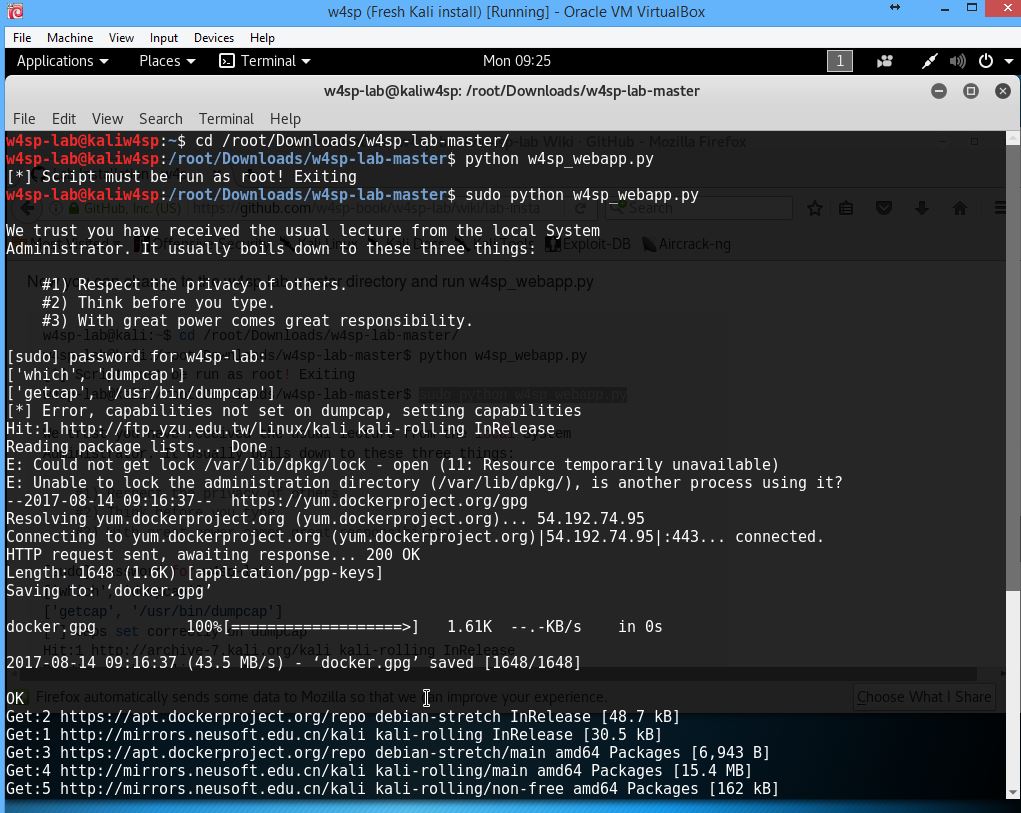Show bookmarks with the clipboard-style sidebar icon
Viewport: 1021px width, 813px height.
(x=847, y=208)
